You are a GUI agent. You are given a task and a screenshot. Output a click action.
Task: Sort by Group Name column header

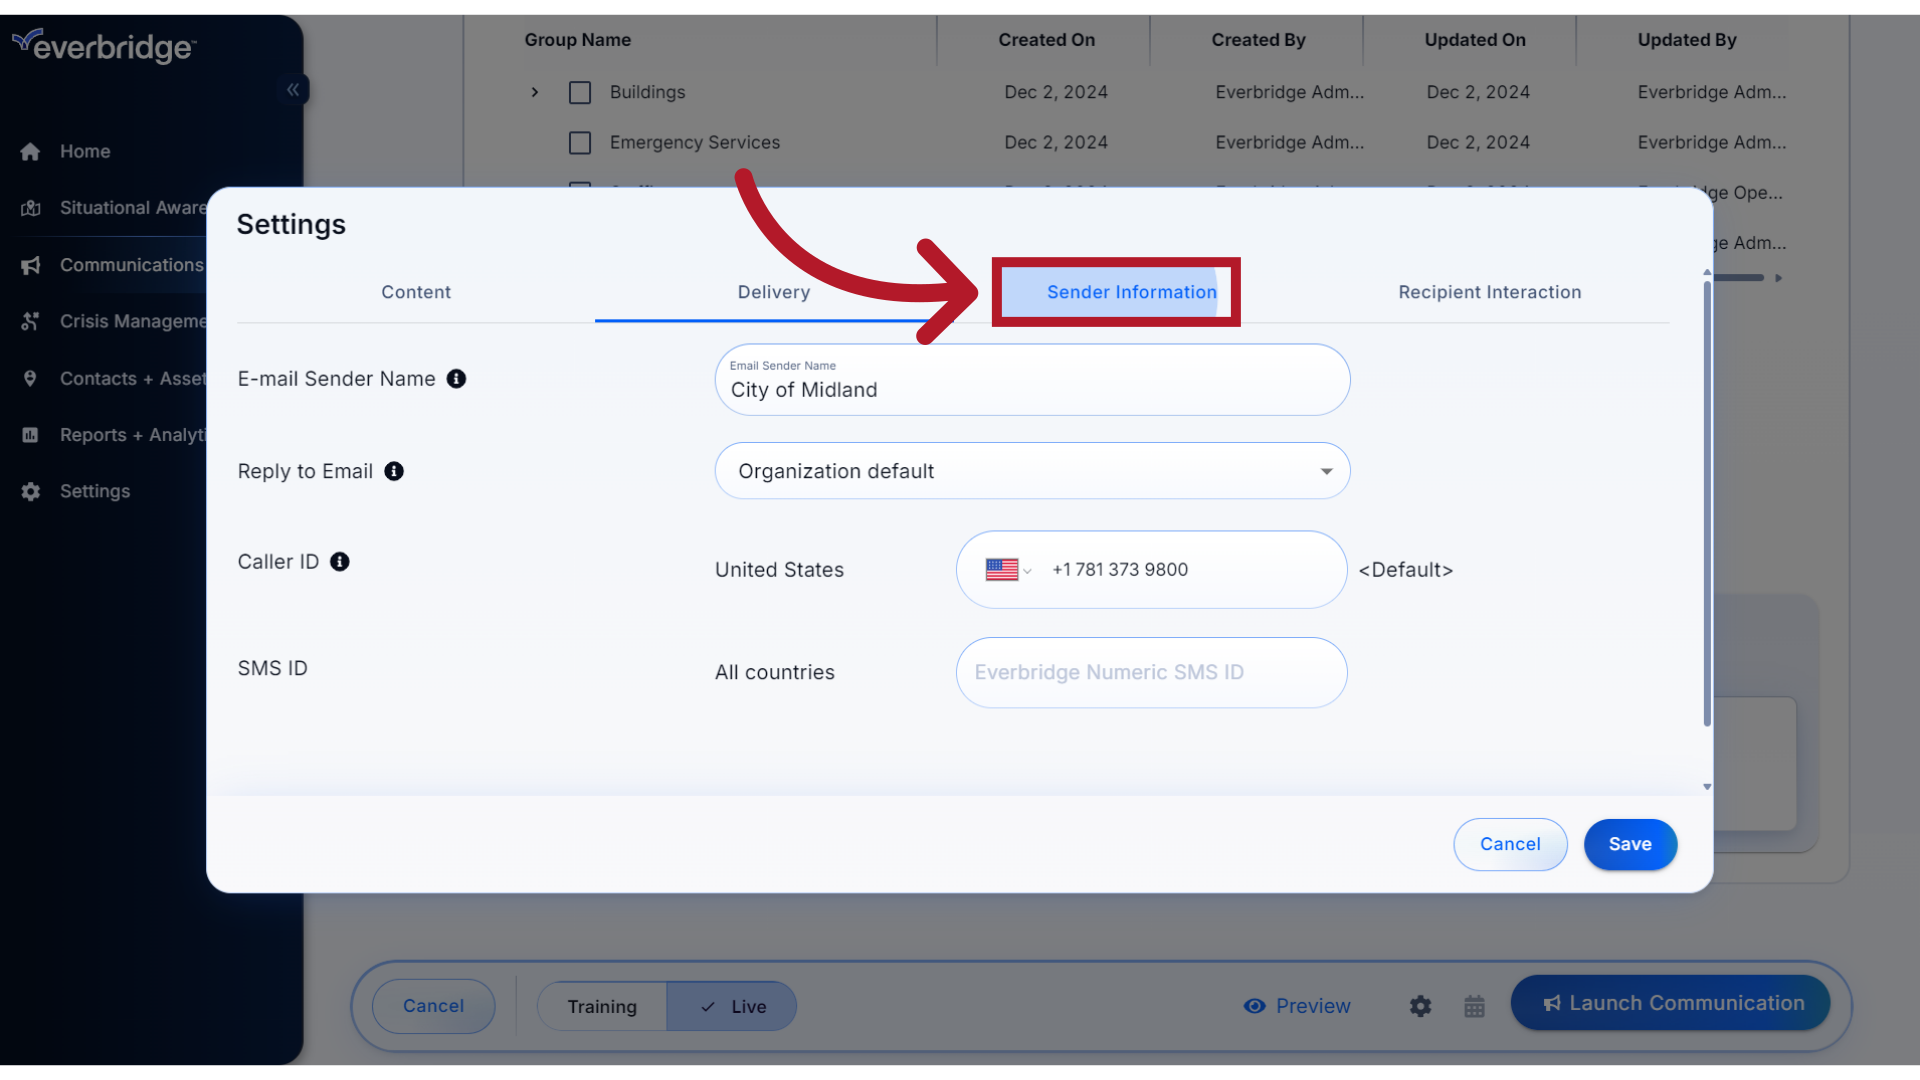578,40
